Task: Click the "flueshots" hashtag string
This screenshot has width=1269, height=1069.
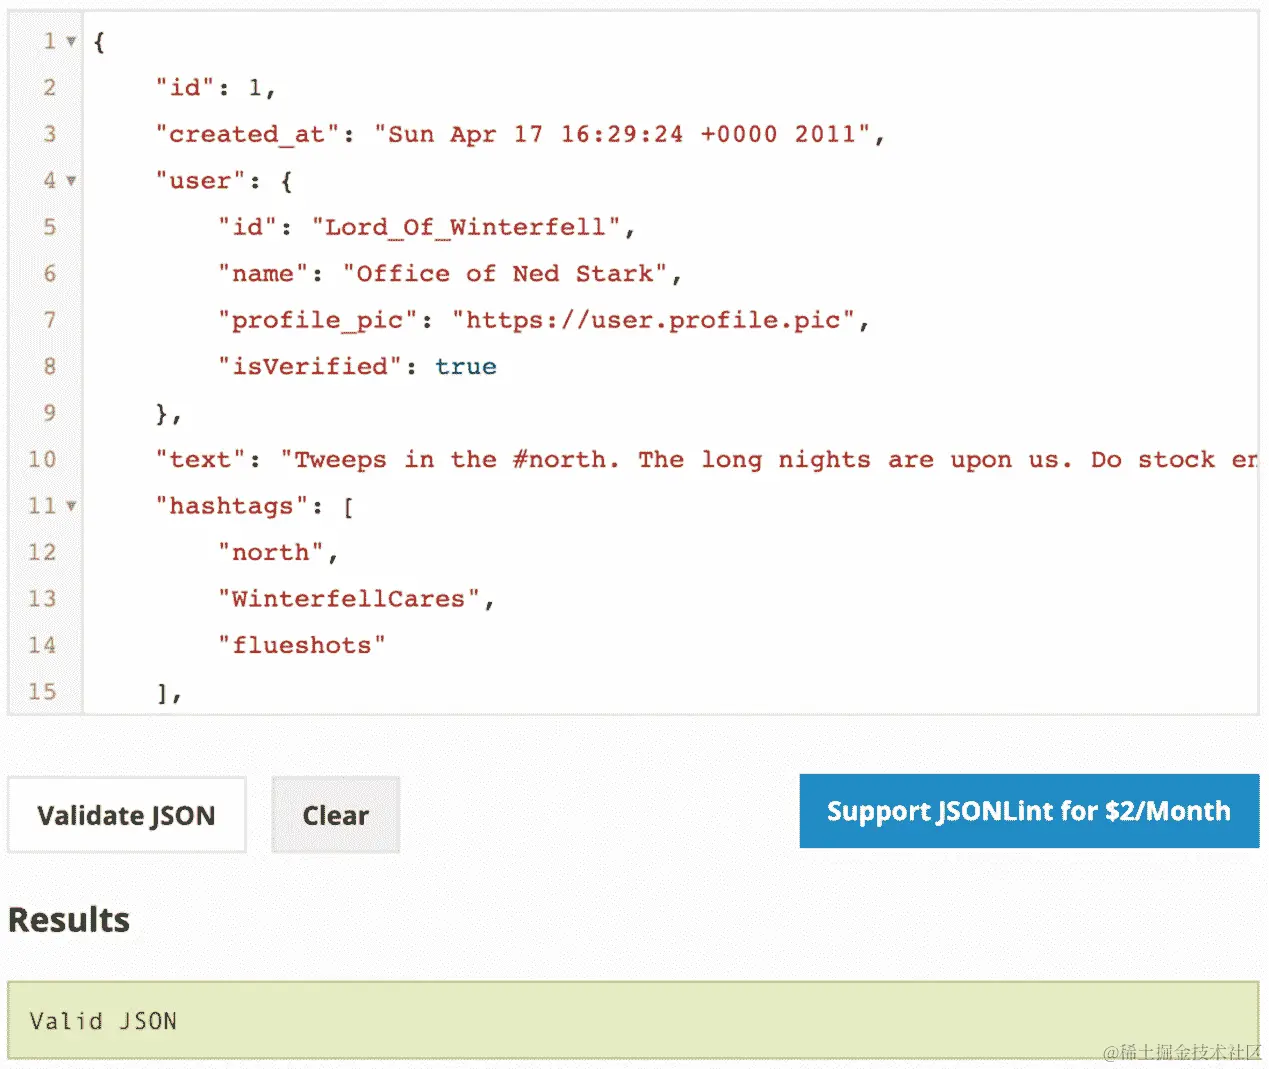Action: [300, 645]
